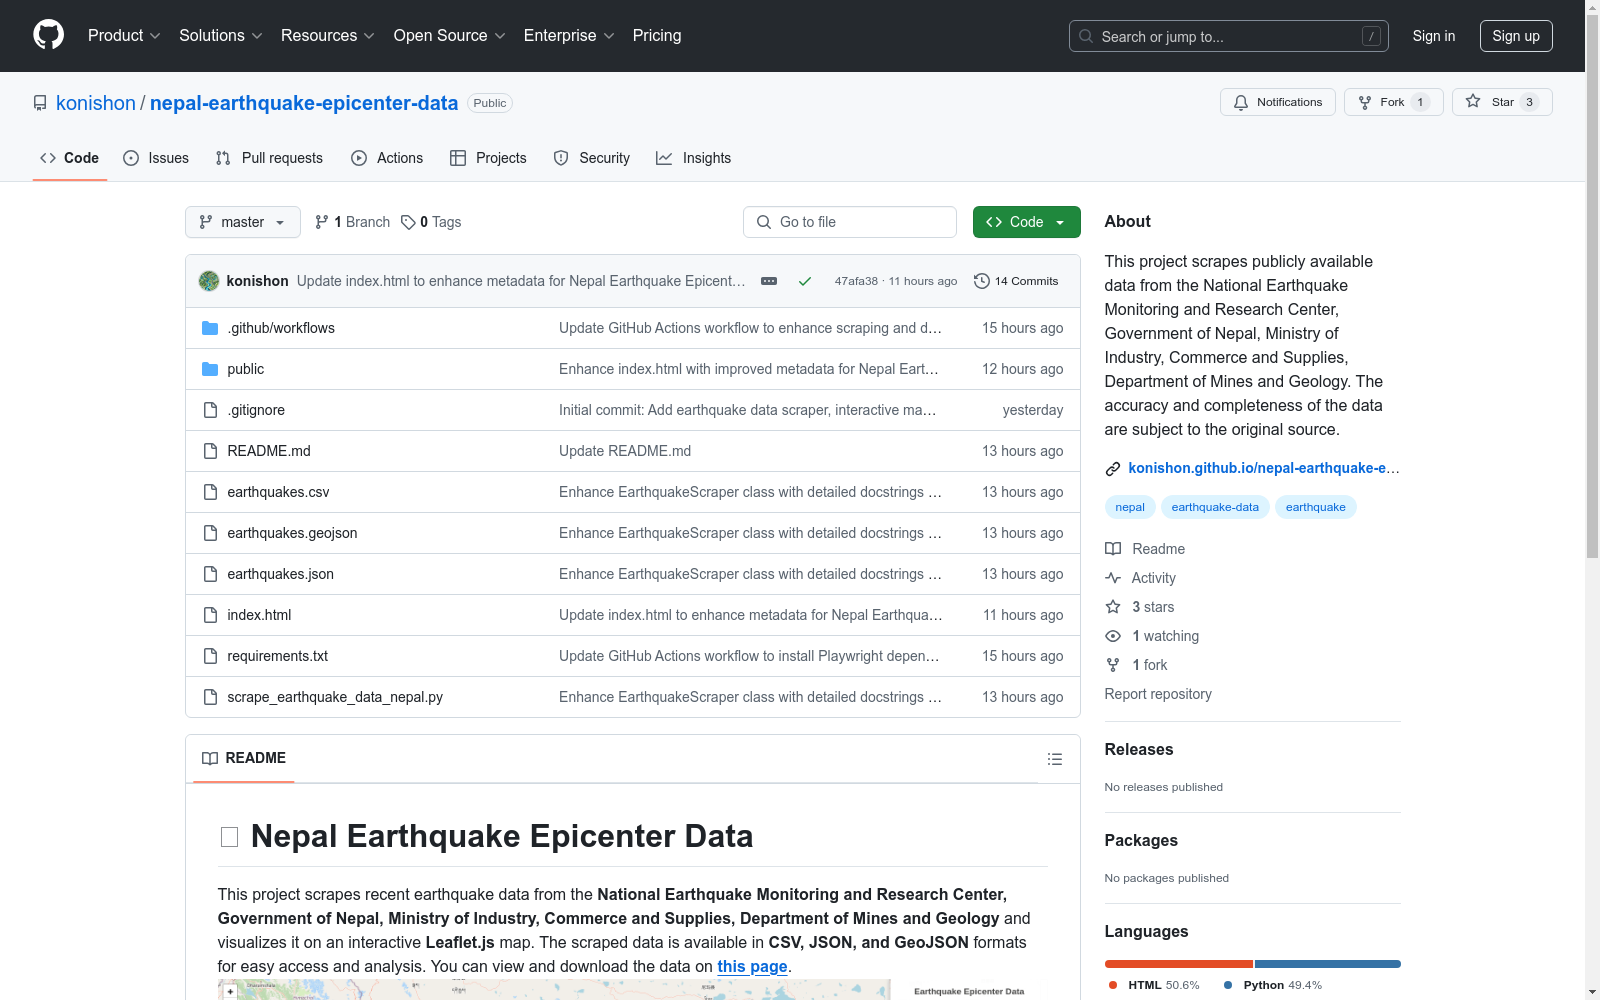Image resolution: width=1600 pixels, height=1000 pixels.
Task: Click the green commit status checkmark
Action: (805, 281)
